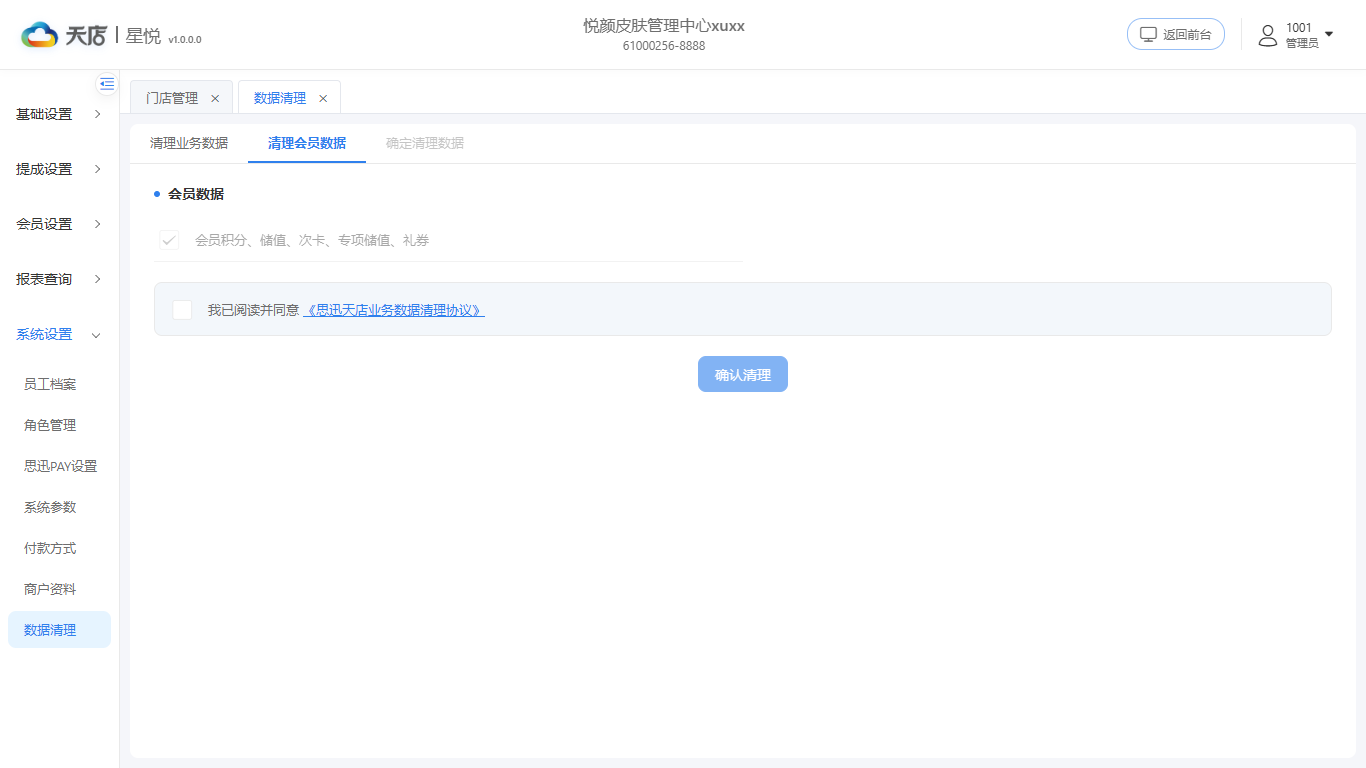Open 思迅PAY设置 in the sidebar
The height and width of the screenshot is (768, 1366).
click(x=60, y=466)
